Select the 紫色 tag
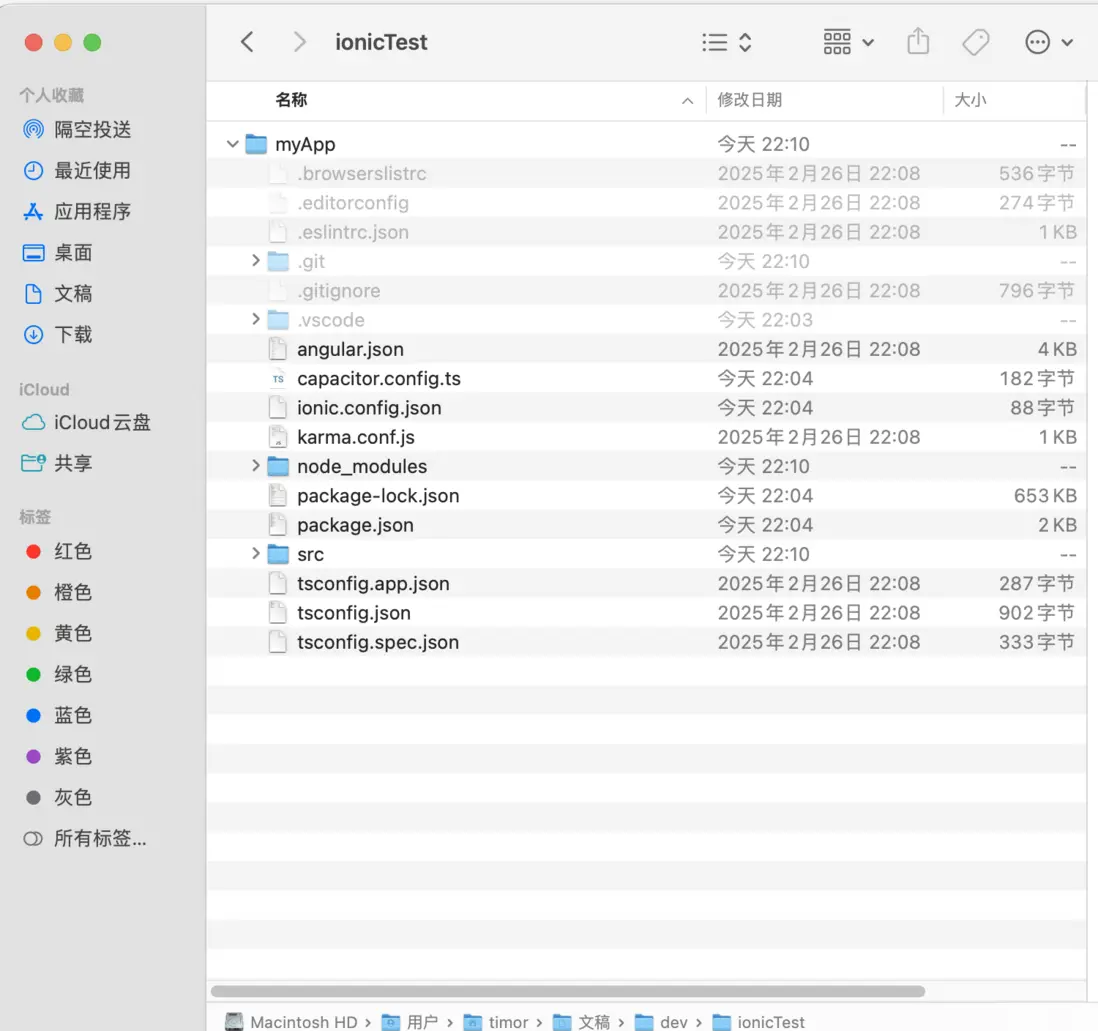The width and height of the screenshot is (1098, 1031). pyautogui.click(x=60, y=756)
